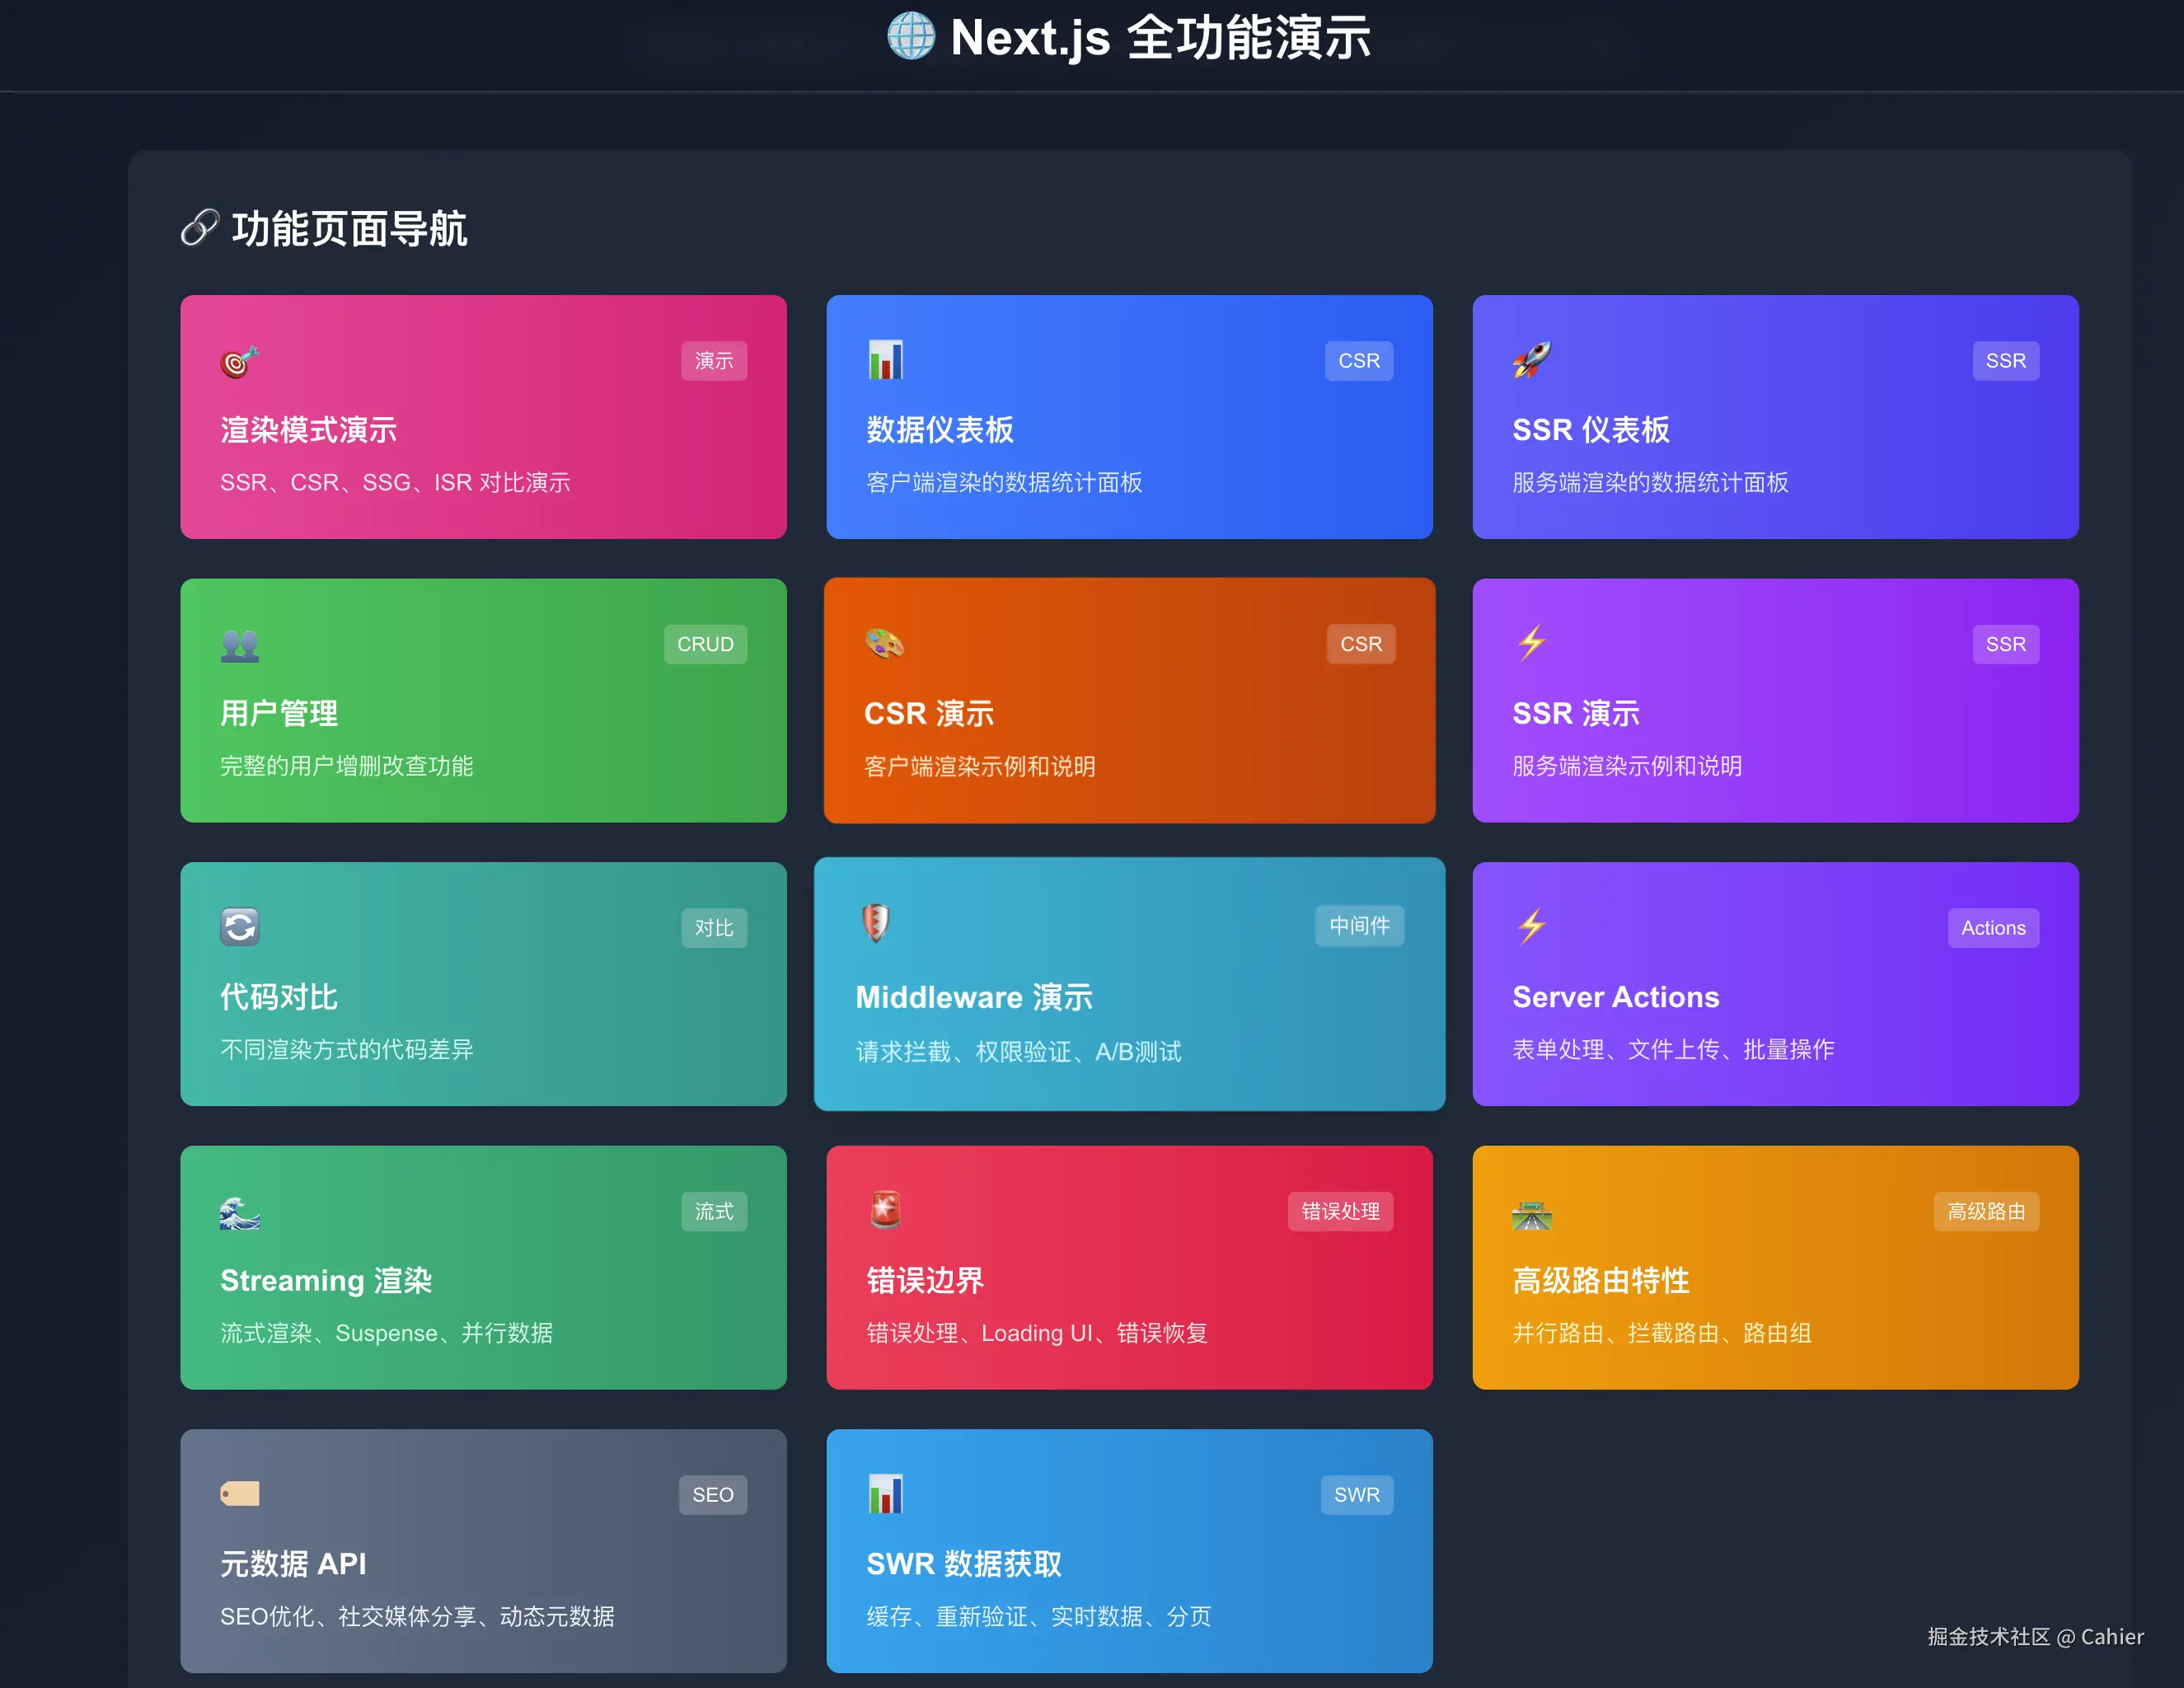Click the bar chart icon on 数据仪表板 card
The image size is (2184, 1688).
point(885,360)
